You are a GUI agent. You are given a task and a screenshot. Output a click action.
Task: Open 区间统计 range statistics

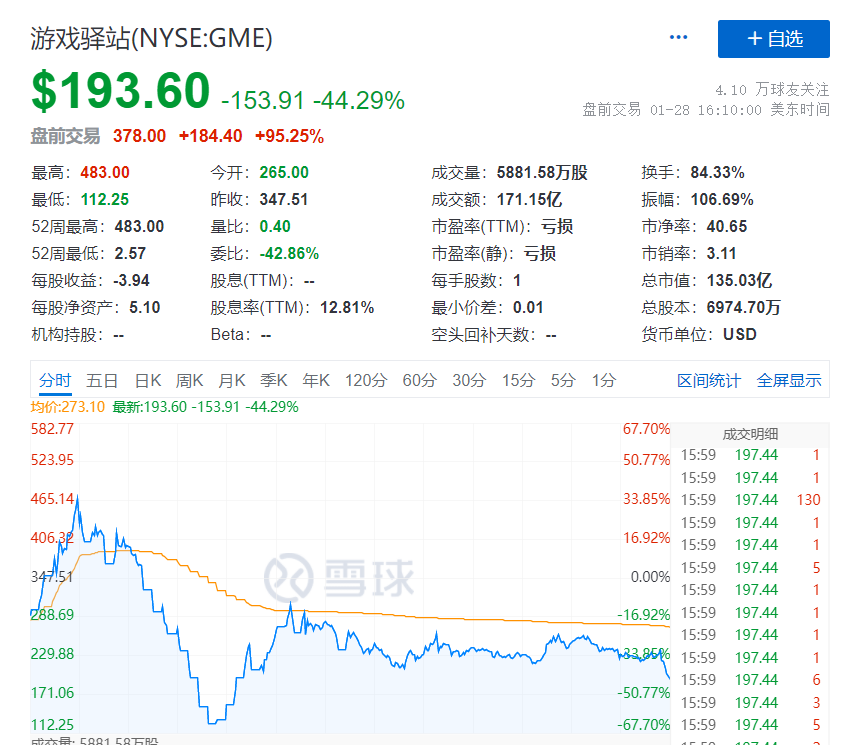[709, 381]
